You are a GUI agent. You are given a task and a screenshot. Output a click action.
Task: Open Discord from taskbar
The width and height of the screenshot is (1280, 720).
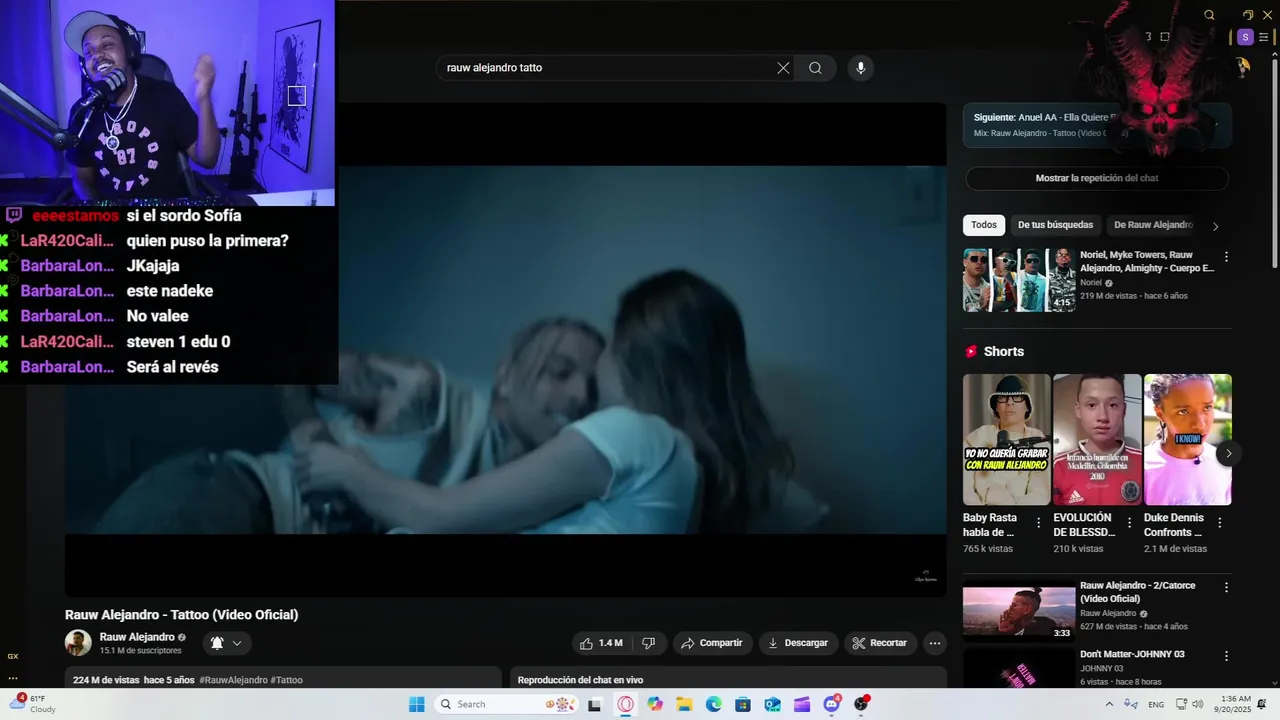point(831,704)
